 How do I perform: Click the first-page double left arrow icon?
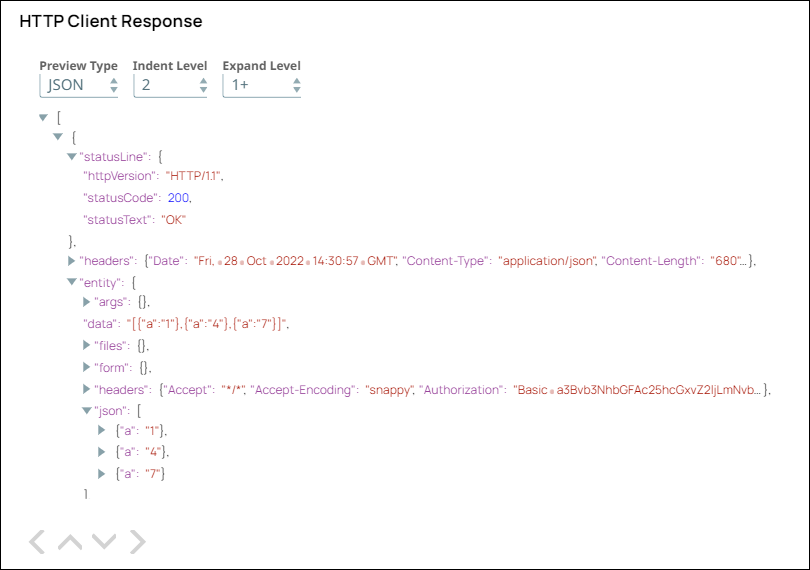point(37,542)
